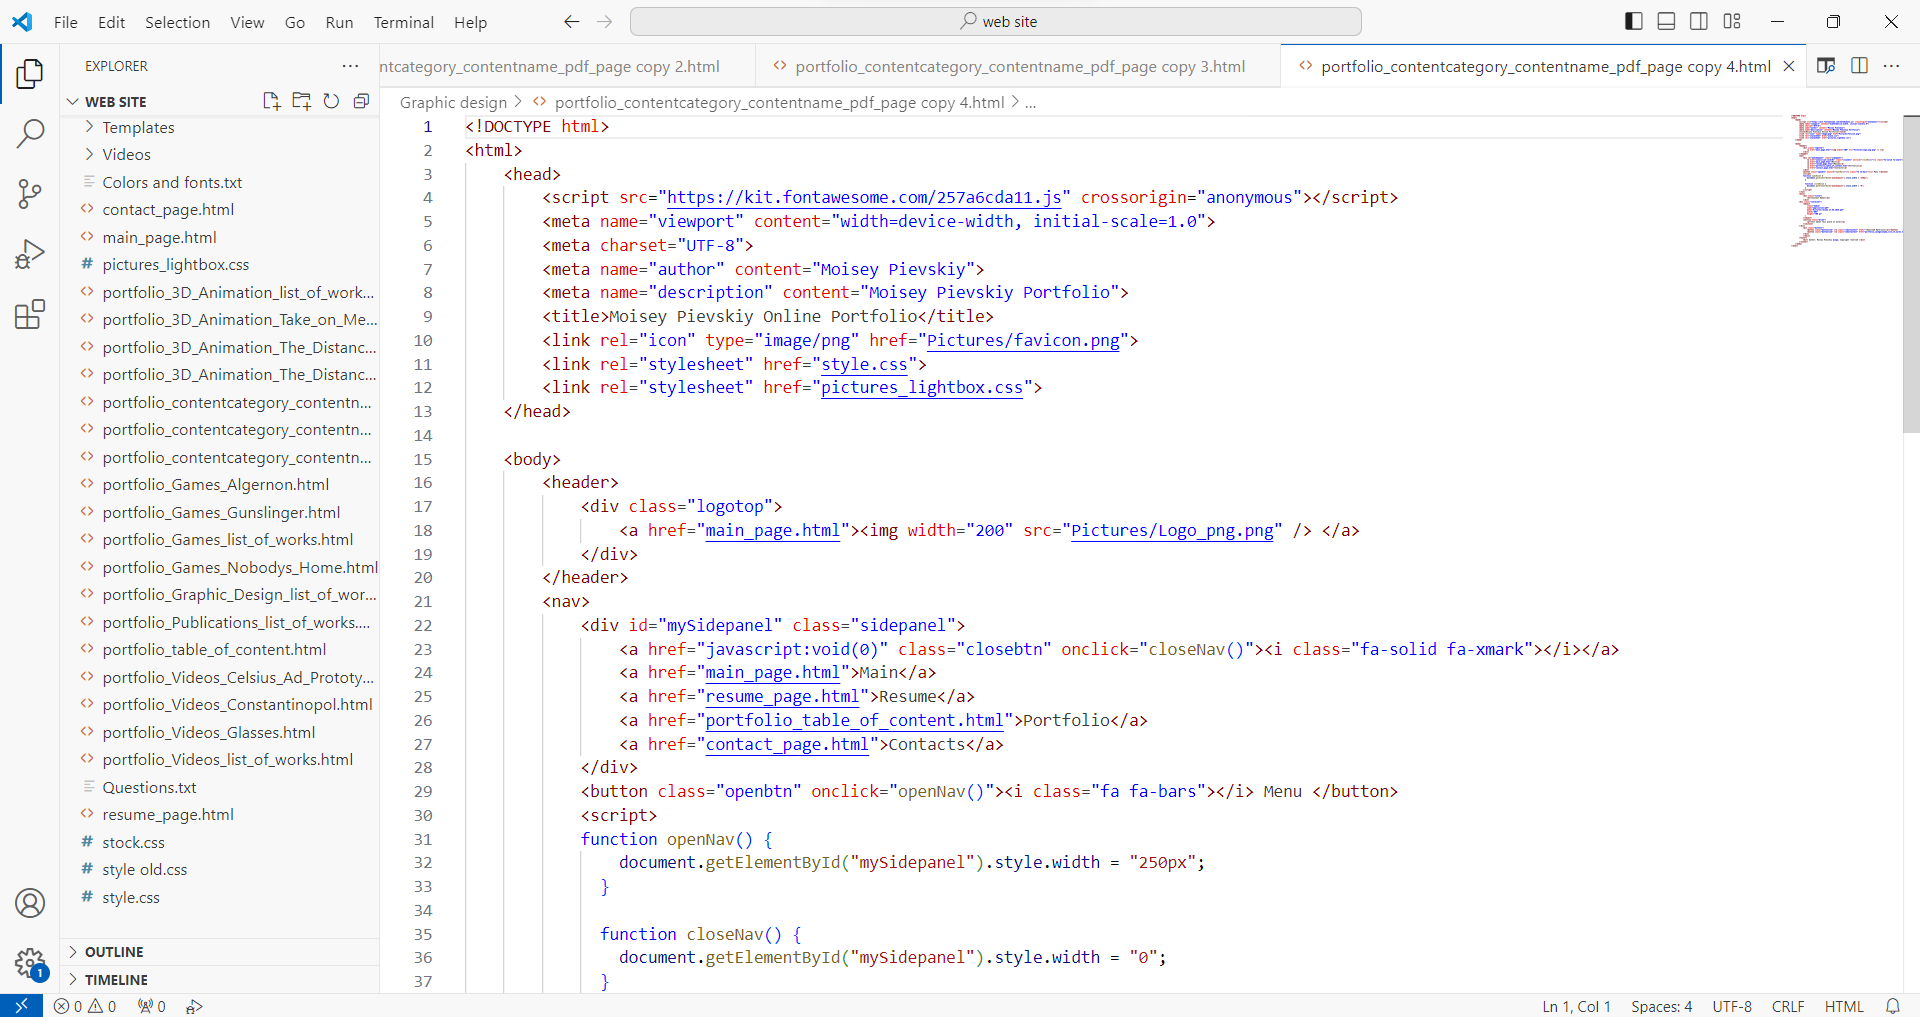Image resolution: width=1920 pixels, height=1017 pixels.
Task: Open the Help menu
Action: coord(470,22)
